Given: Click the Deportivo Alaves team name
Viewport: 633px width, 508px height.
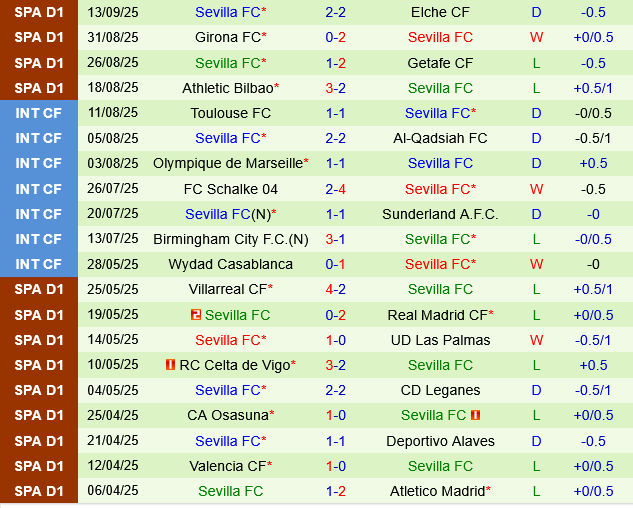Looking at the screenshot, I should pos(440,441).
